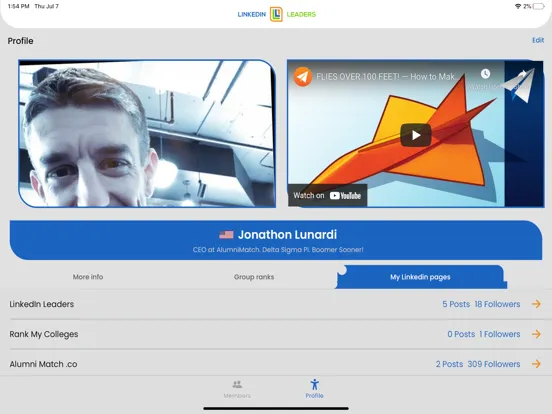The image size is (552, 414).
Task: Click the video channel paper-plane avatar
Action: click(x=303, y=76)
